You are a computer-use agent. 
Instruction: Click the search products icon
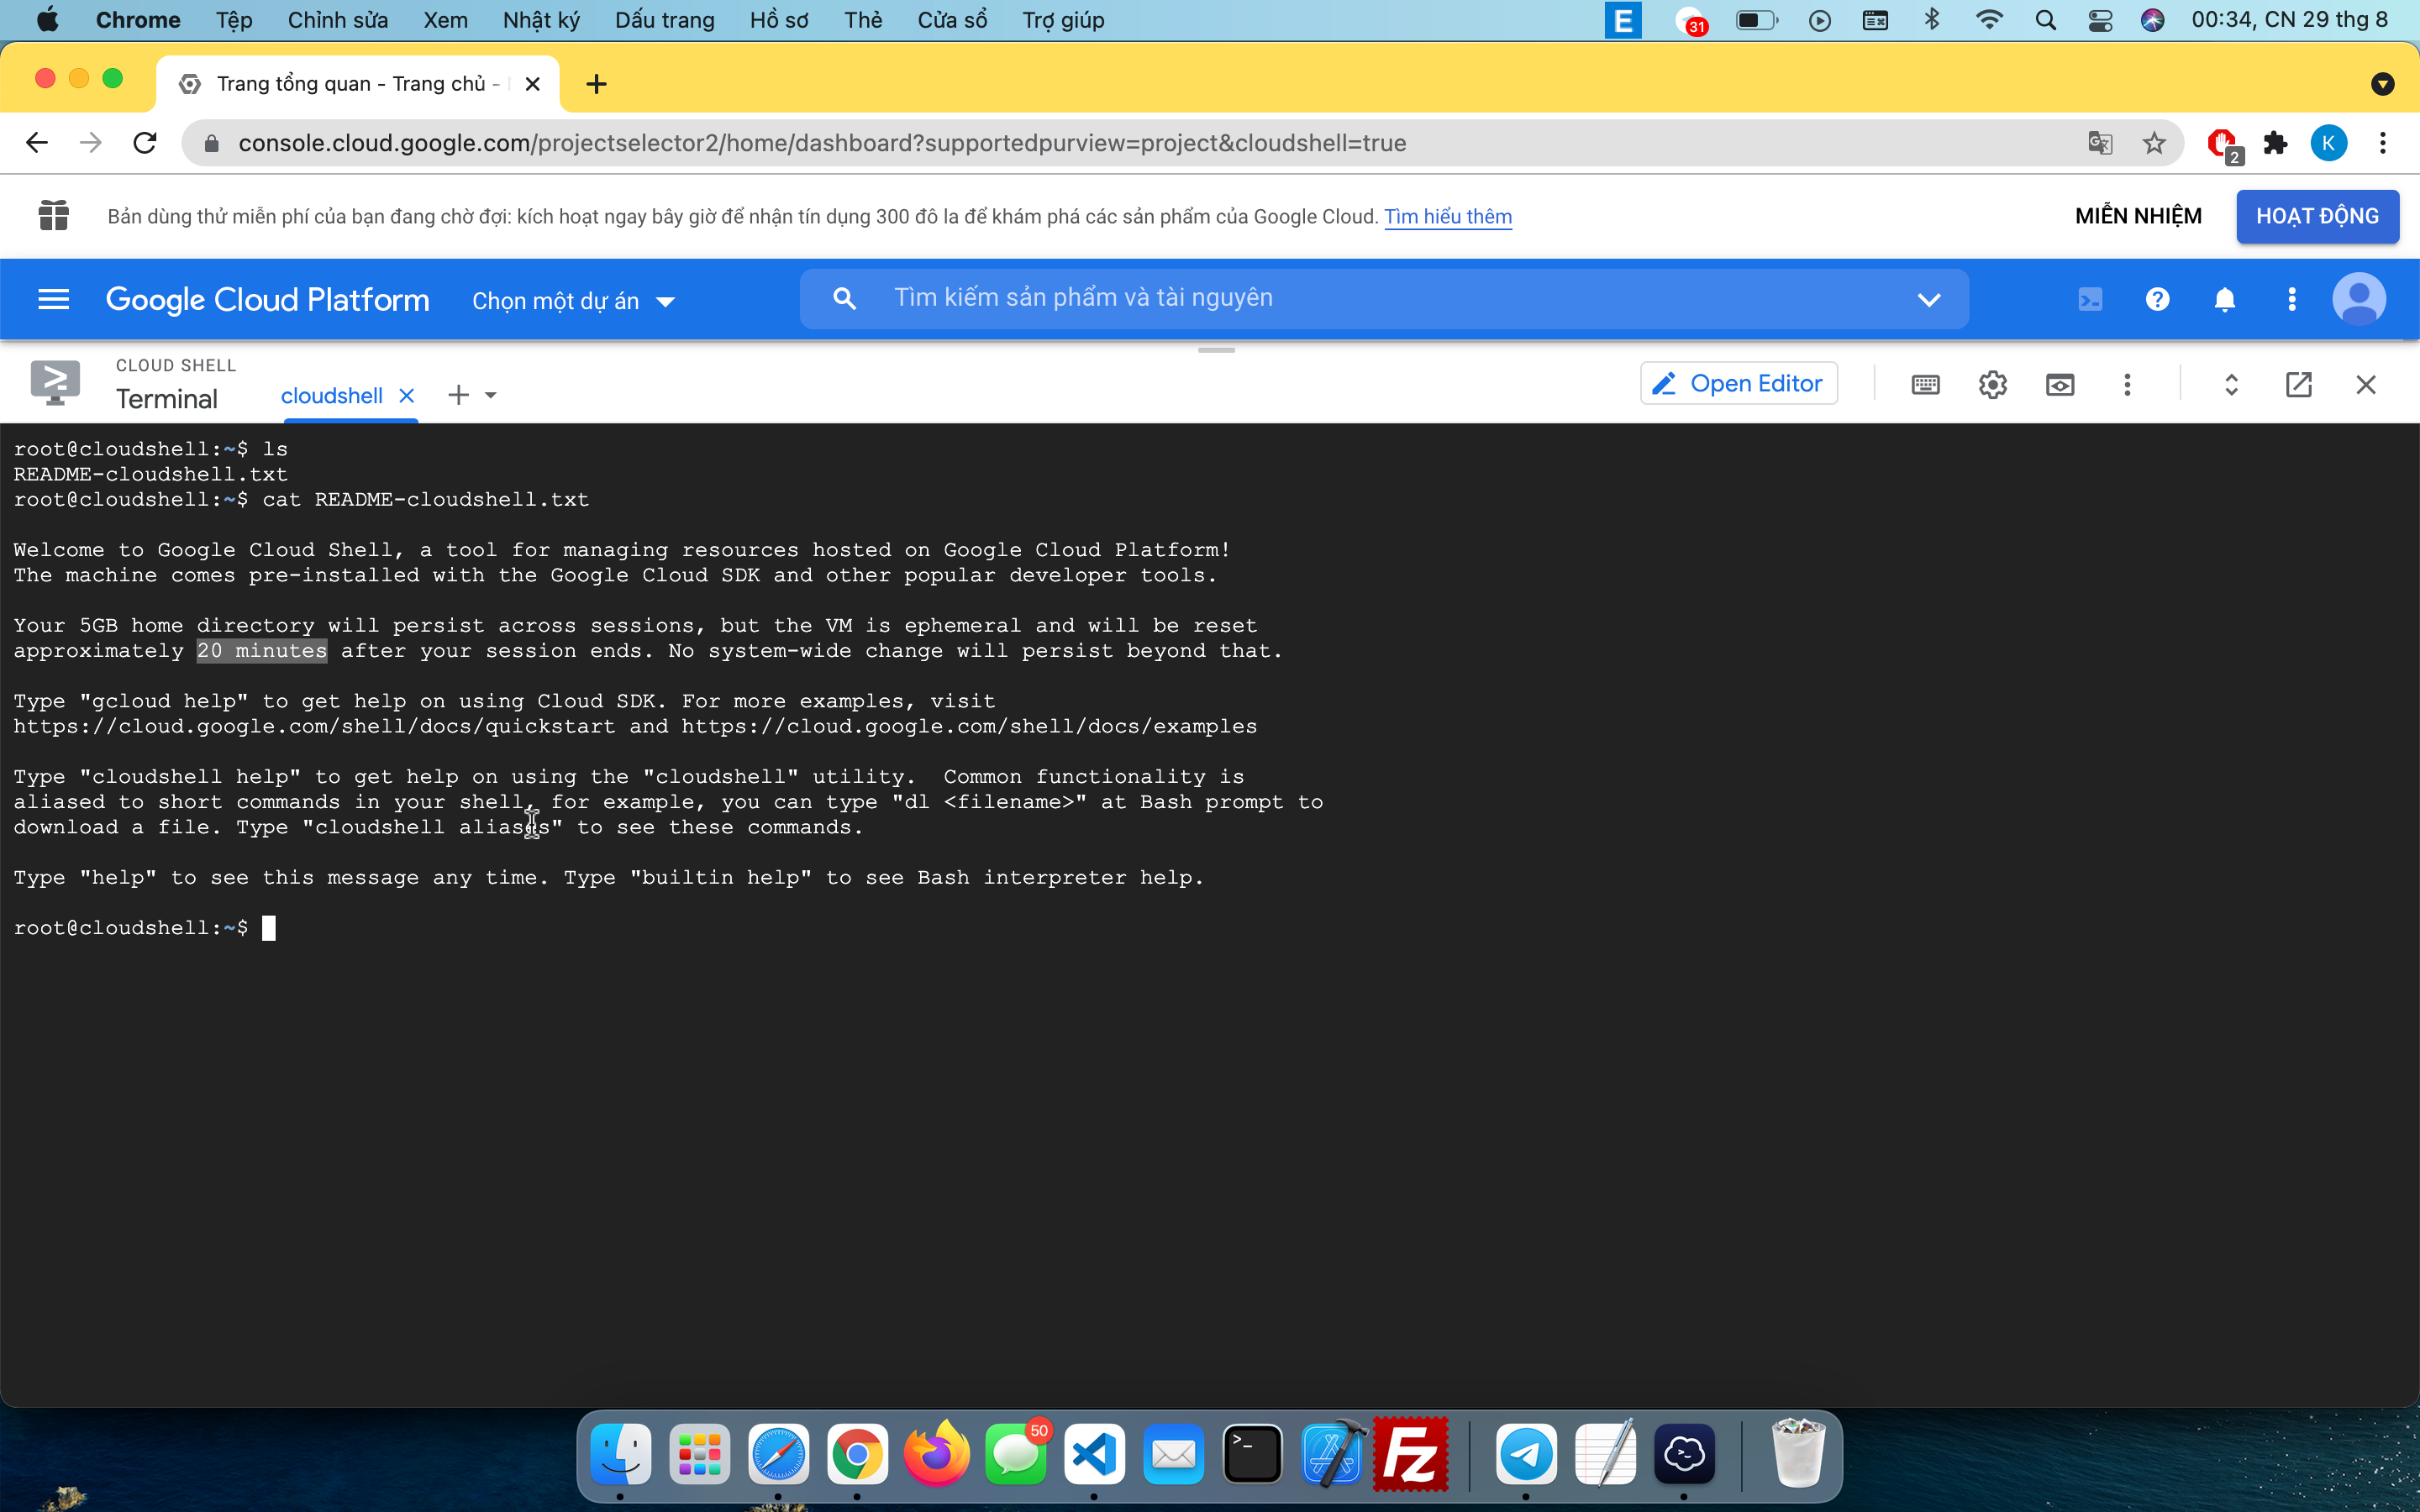point(844,298)
